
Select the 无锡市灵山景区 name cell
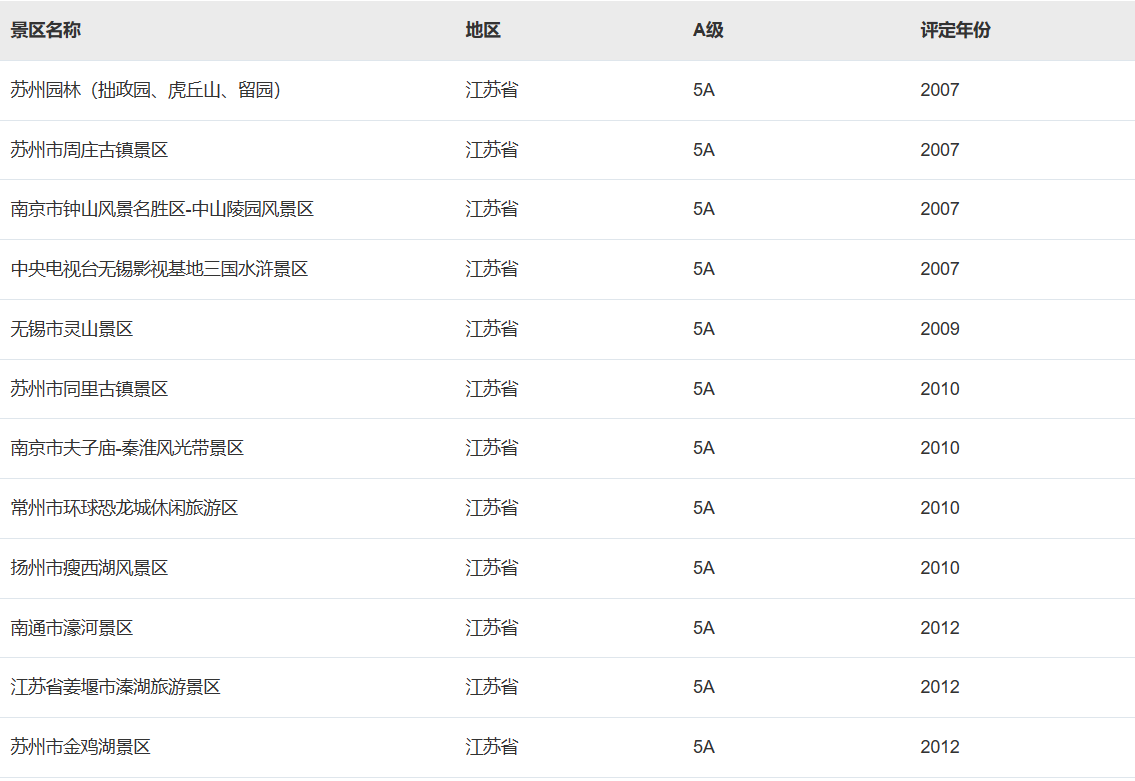click(72, 329)
